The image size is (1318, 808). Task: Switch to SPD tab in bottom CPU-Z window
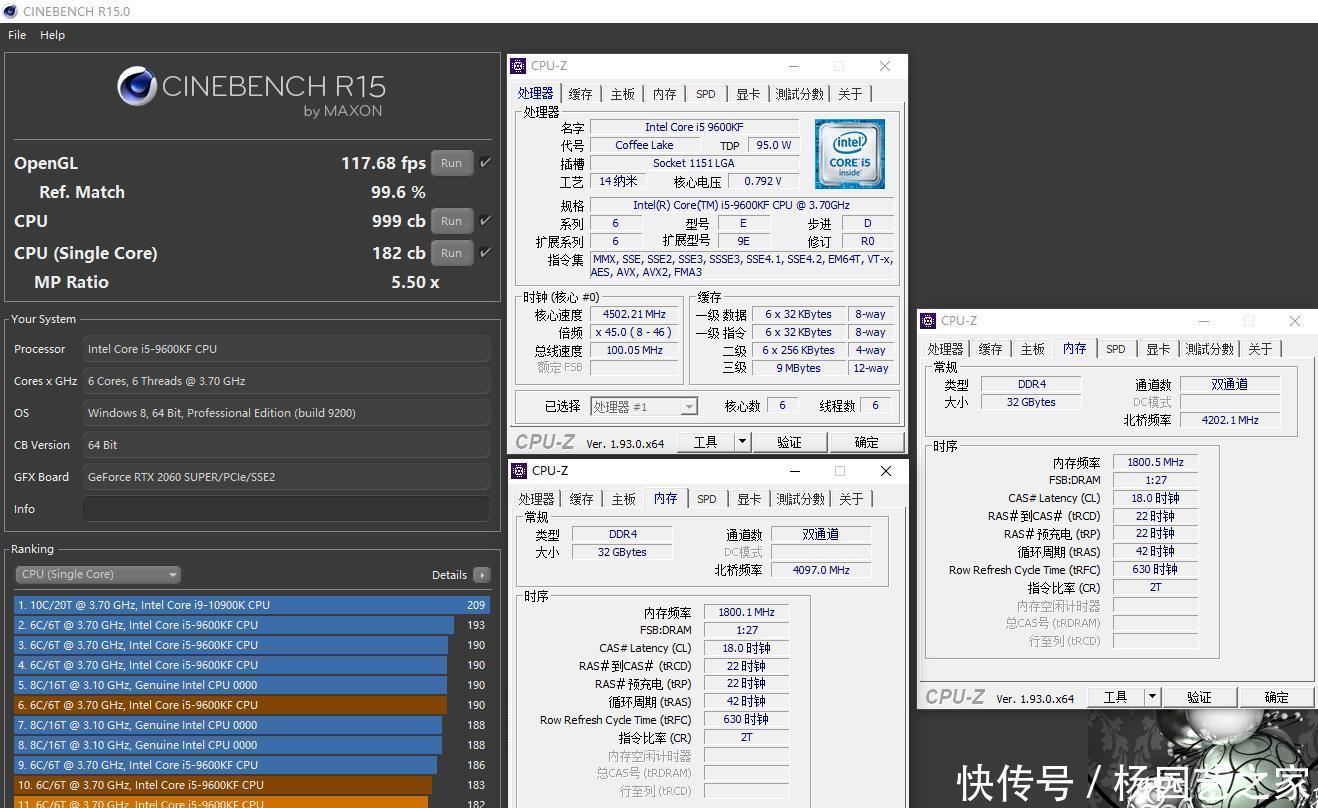[x=707, y=499]
